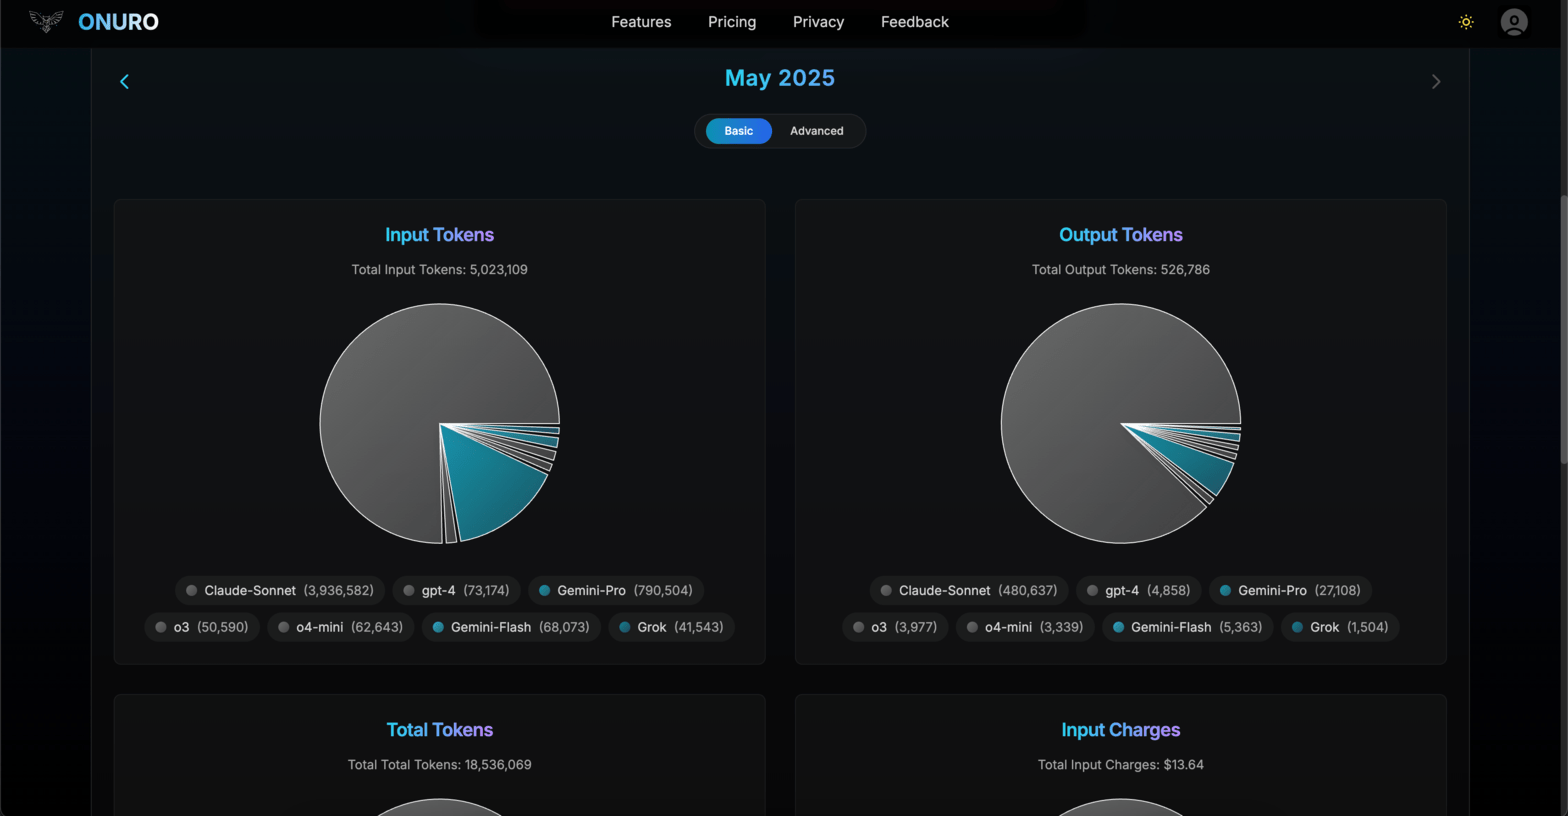The width and height of the screenshot is (1568, 816).
Task: Open the Features menu item
Action: click(x=641, y=22)
